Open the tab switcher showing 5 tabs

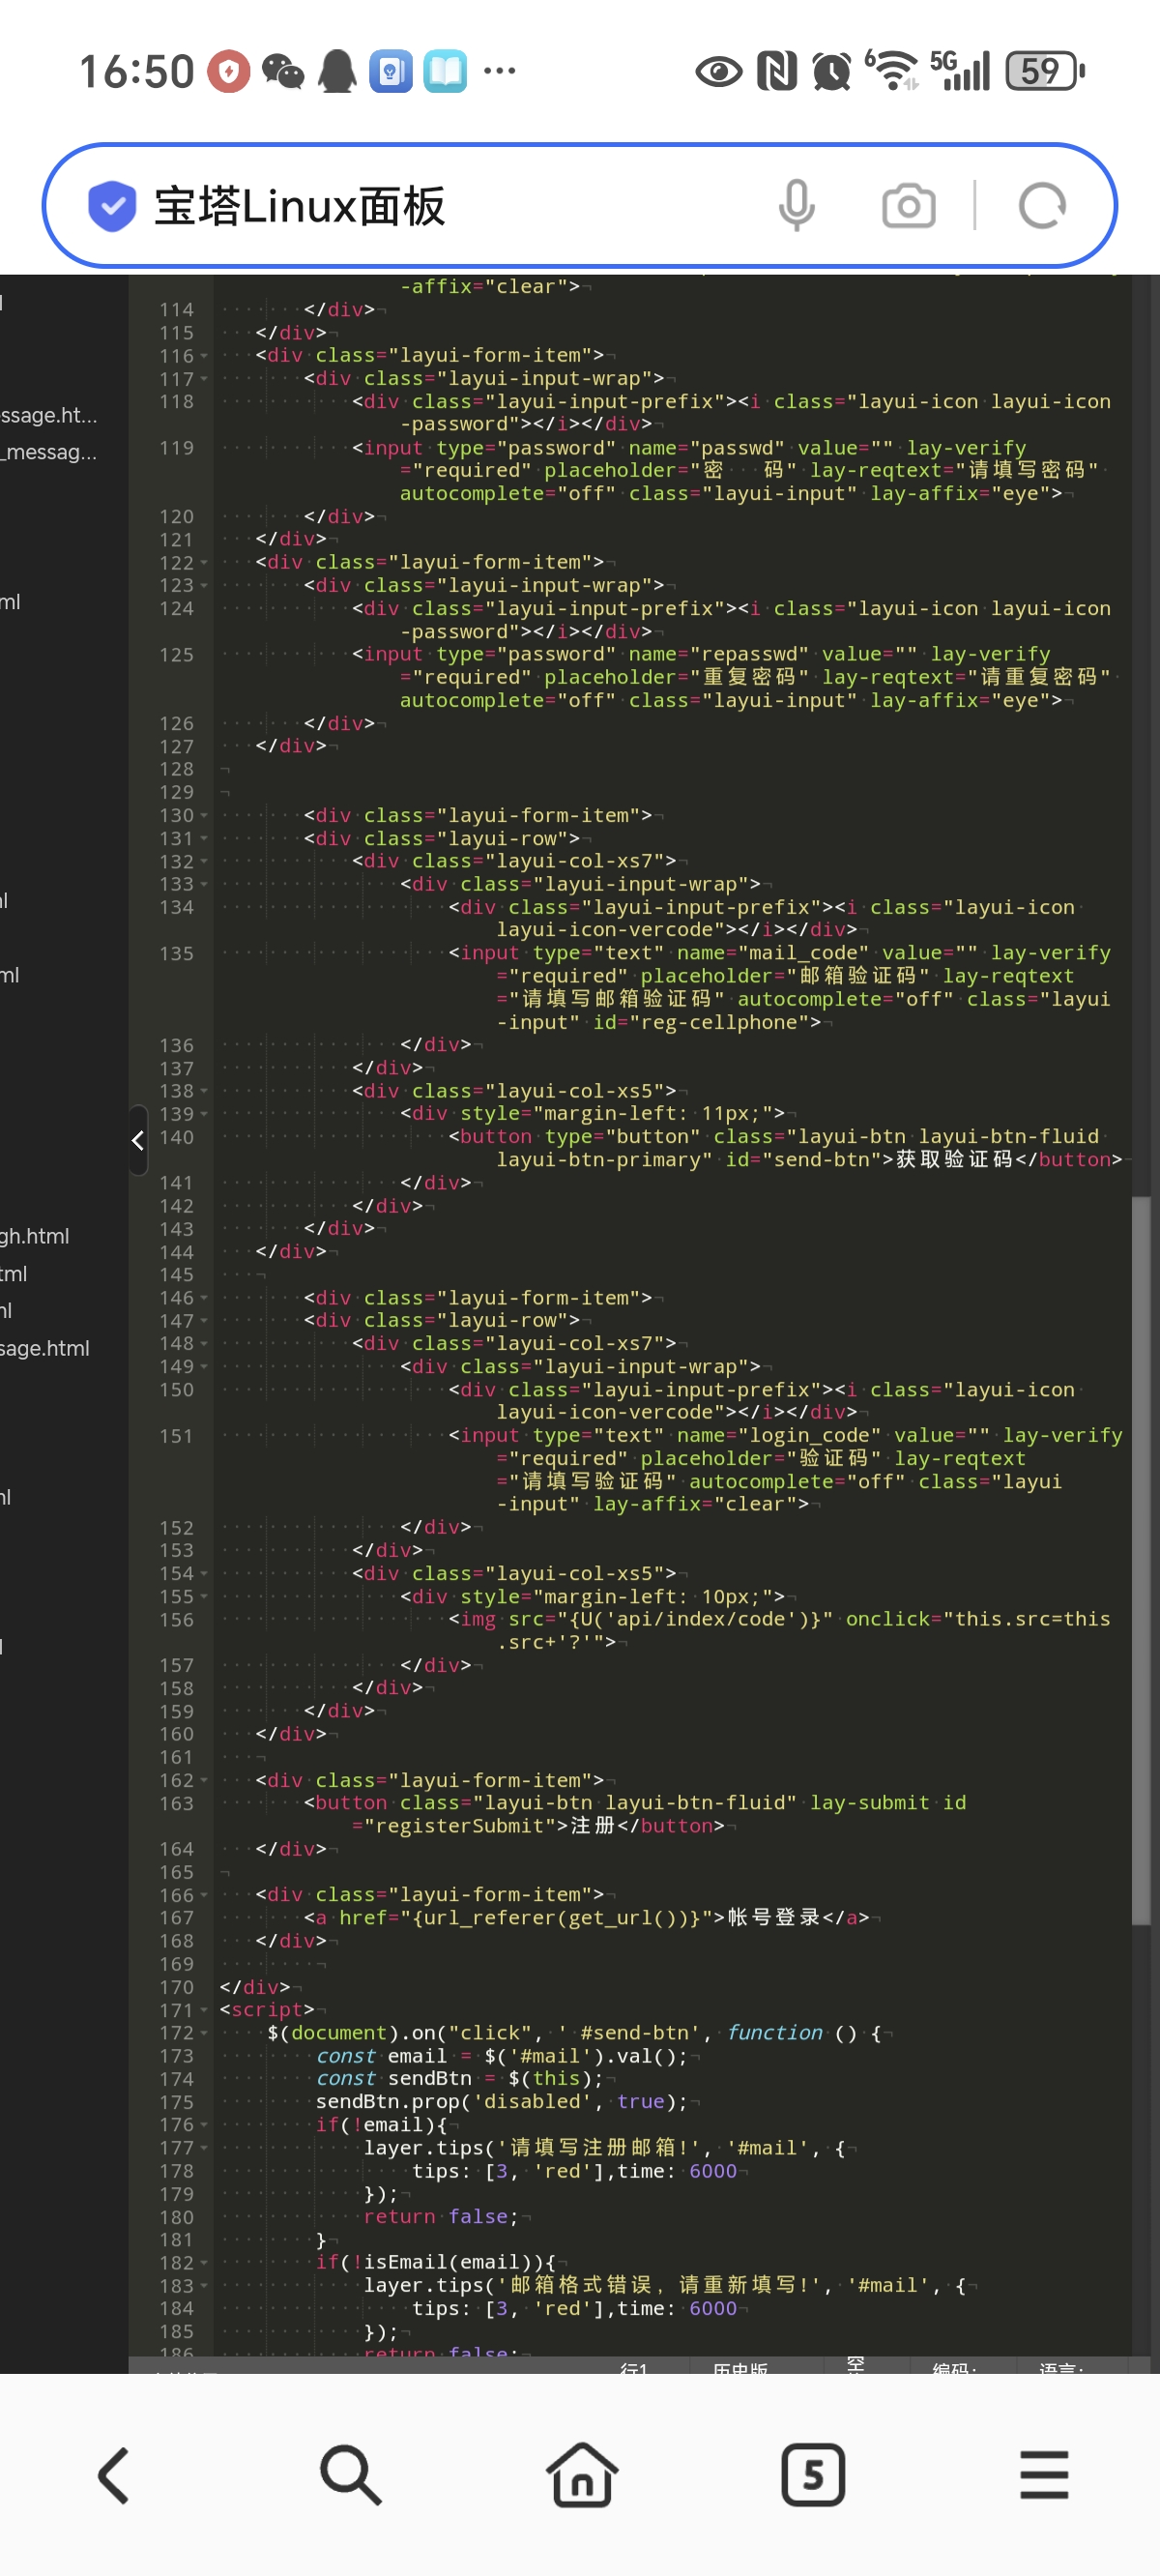[812, 2476]
